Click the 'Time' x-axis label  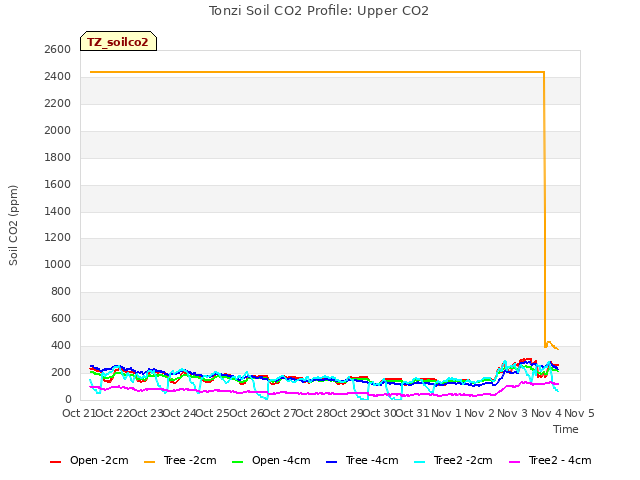click(566, 429)
